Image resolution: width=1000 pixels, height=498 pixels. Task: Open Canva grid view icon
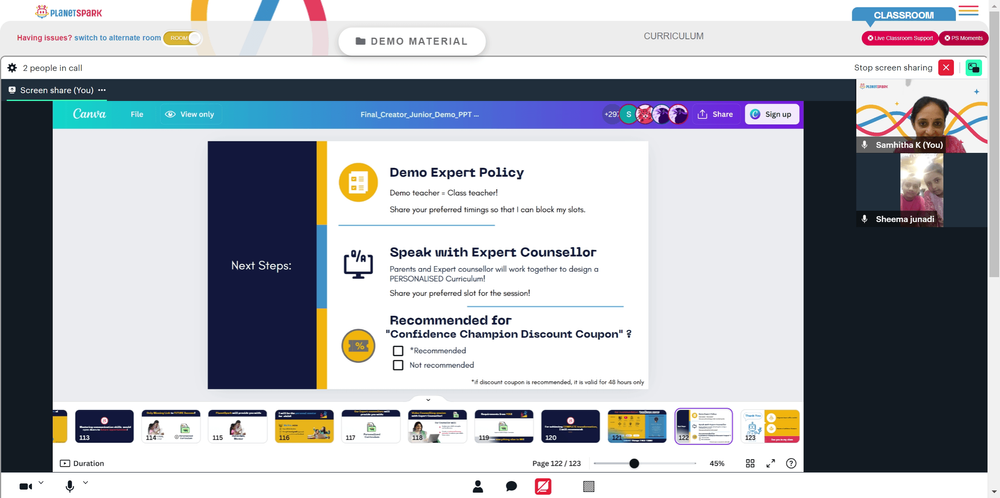tap(750, 464)
